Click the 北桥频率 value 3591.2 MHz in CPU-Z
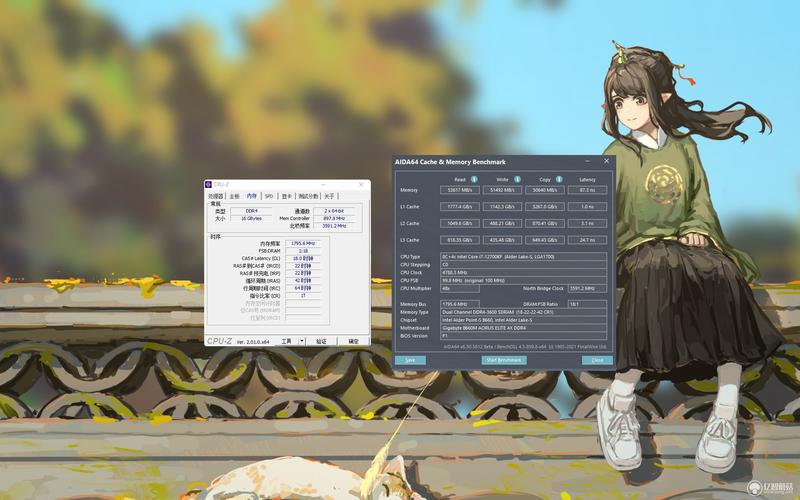Image resolution: width=800 pixels, height=500 pixels. (x=334, y=226)
